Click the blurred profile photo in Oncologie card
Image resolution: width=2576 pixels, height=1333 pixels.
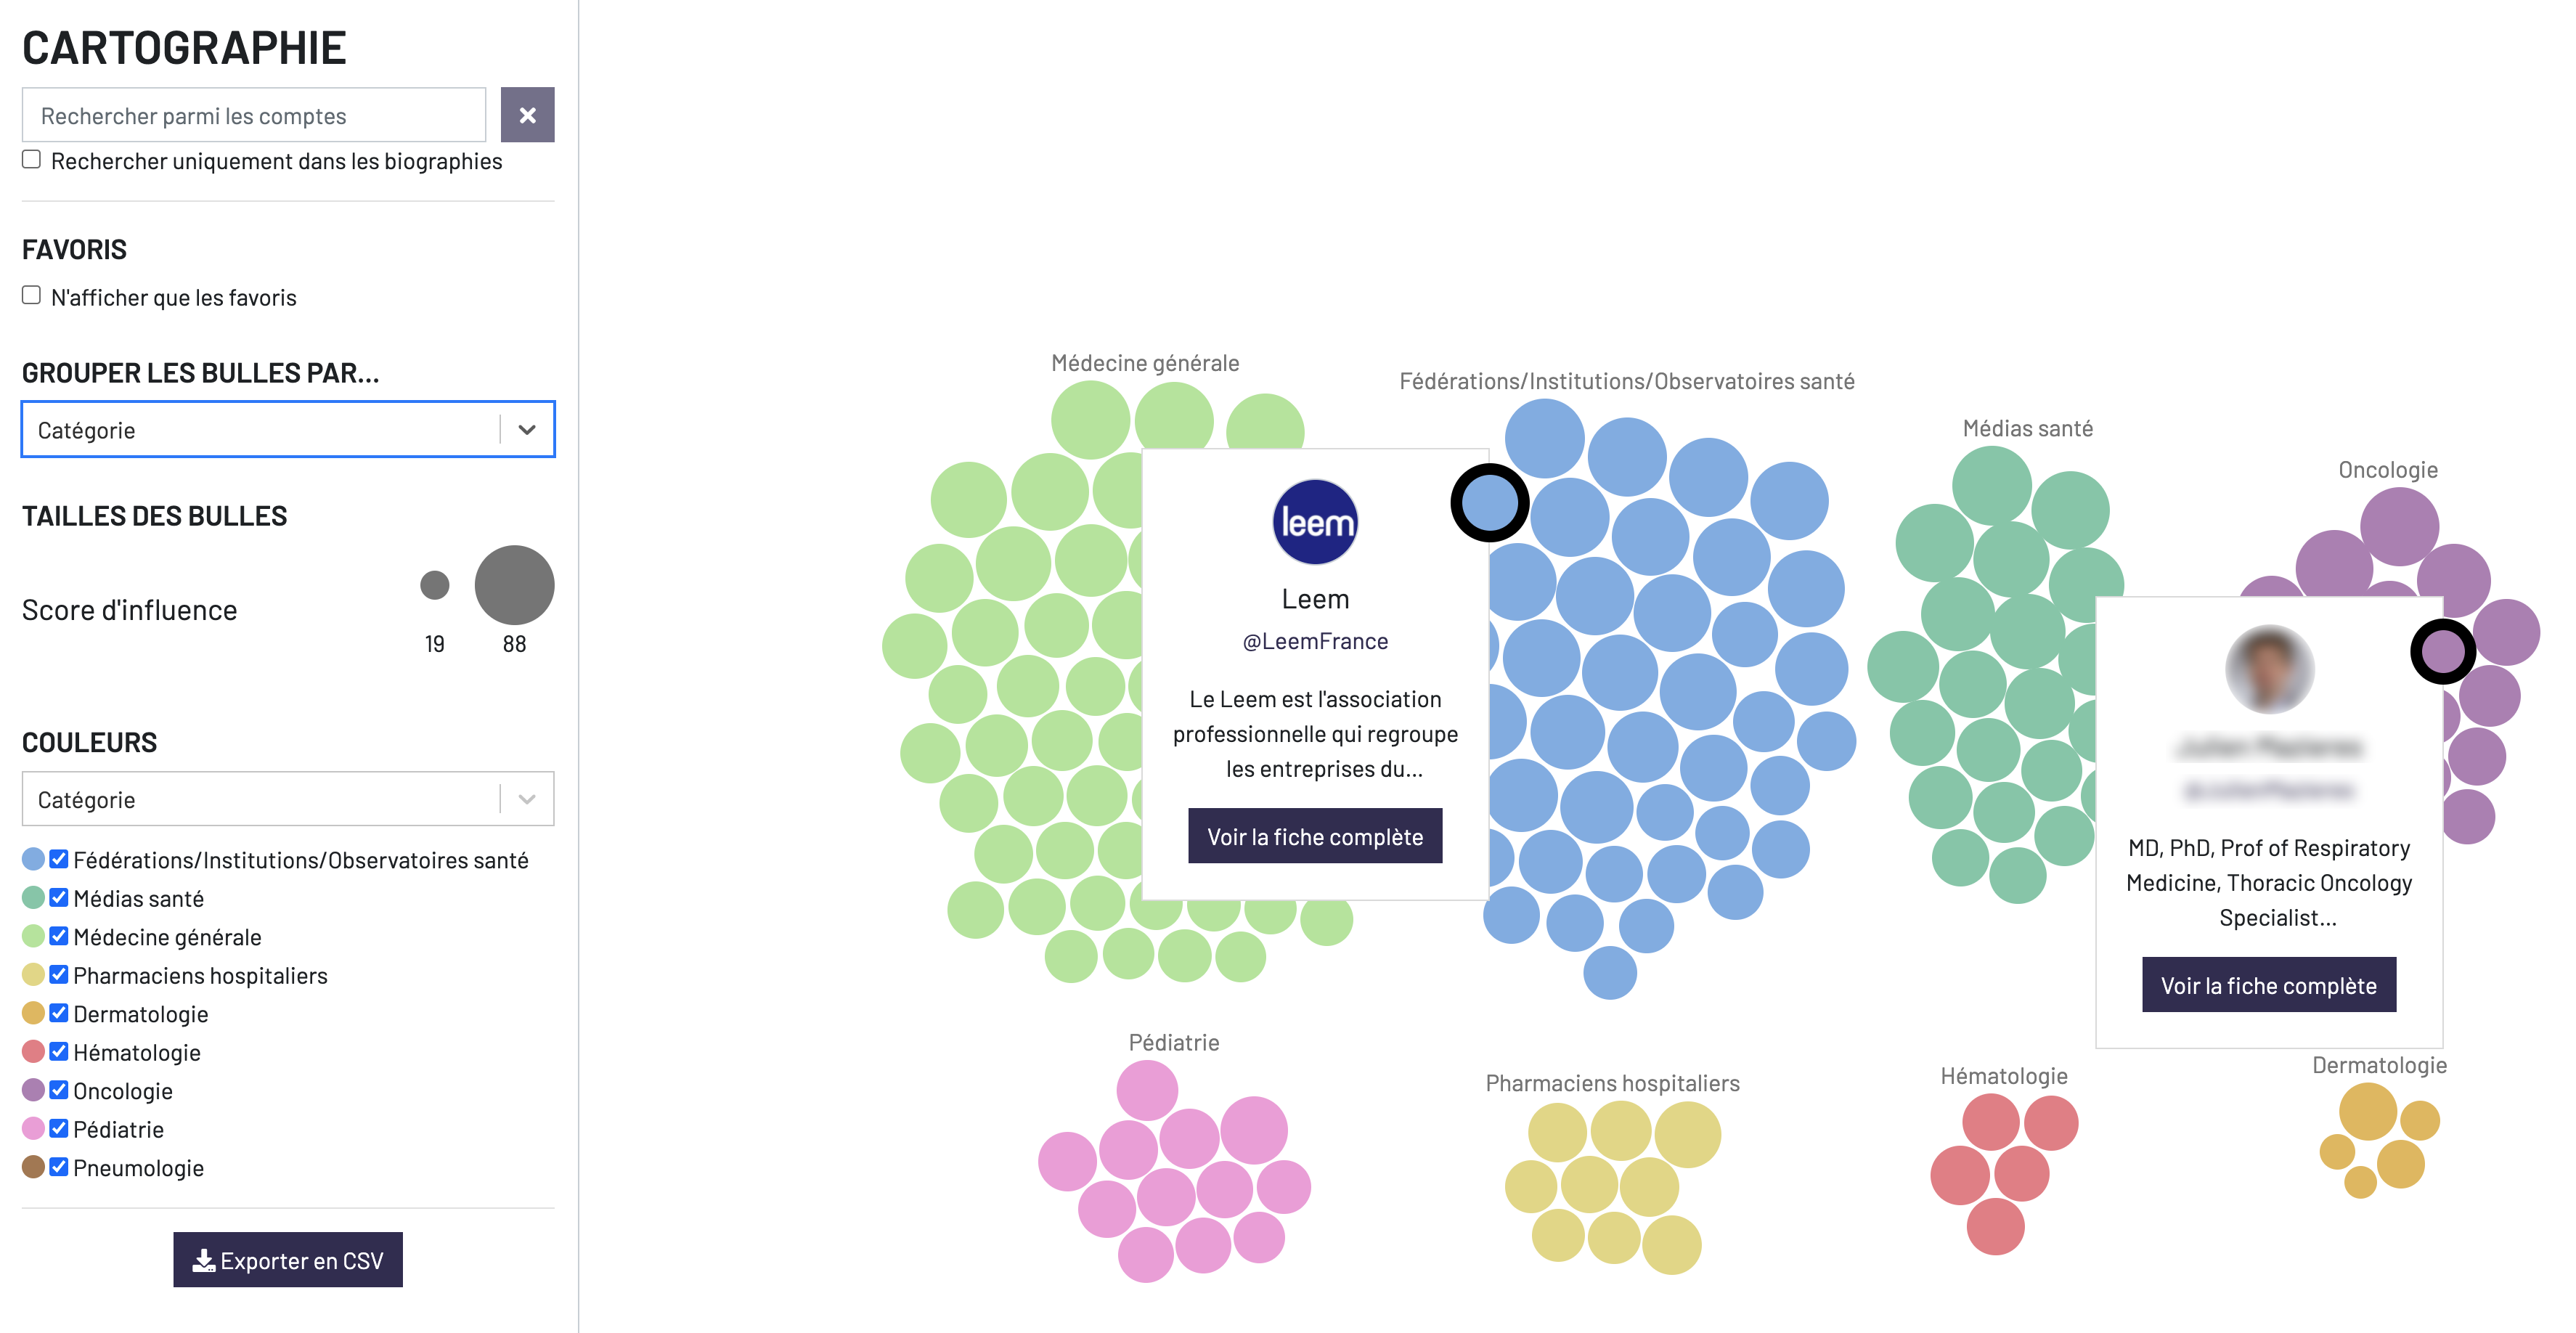tap(2268, 669)
